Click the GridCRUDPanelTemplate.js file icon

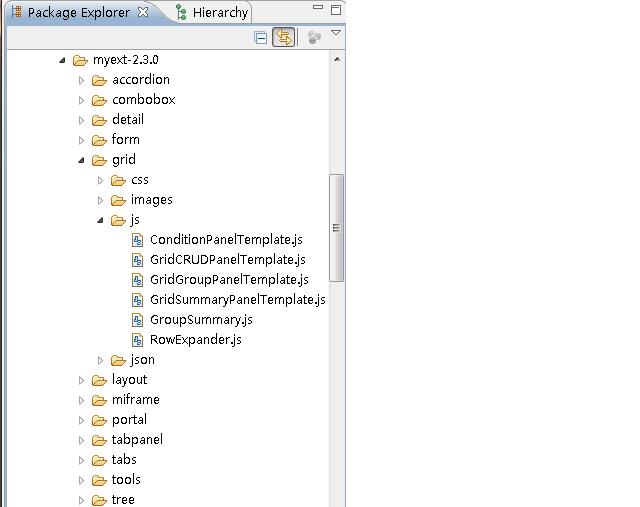[x=138, y=260]
